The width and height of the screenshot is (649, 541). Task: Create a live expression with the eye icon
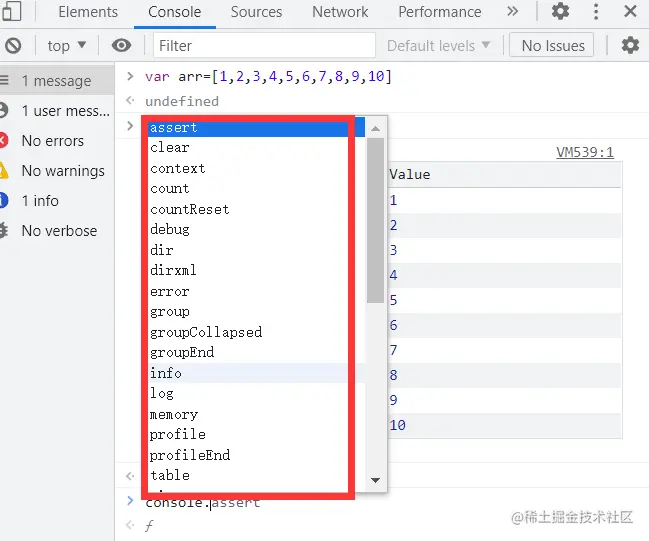[121, 46]
